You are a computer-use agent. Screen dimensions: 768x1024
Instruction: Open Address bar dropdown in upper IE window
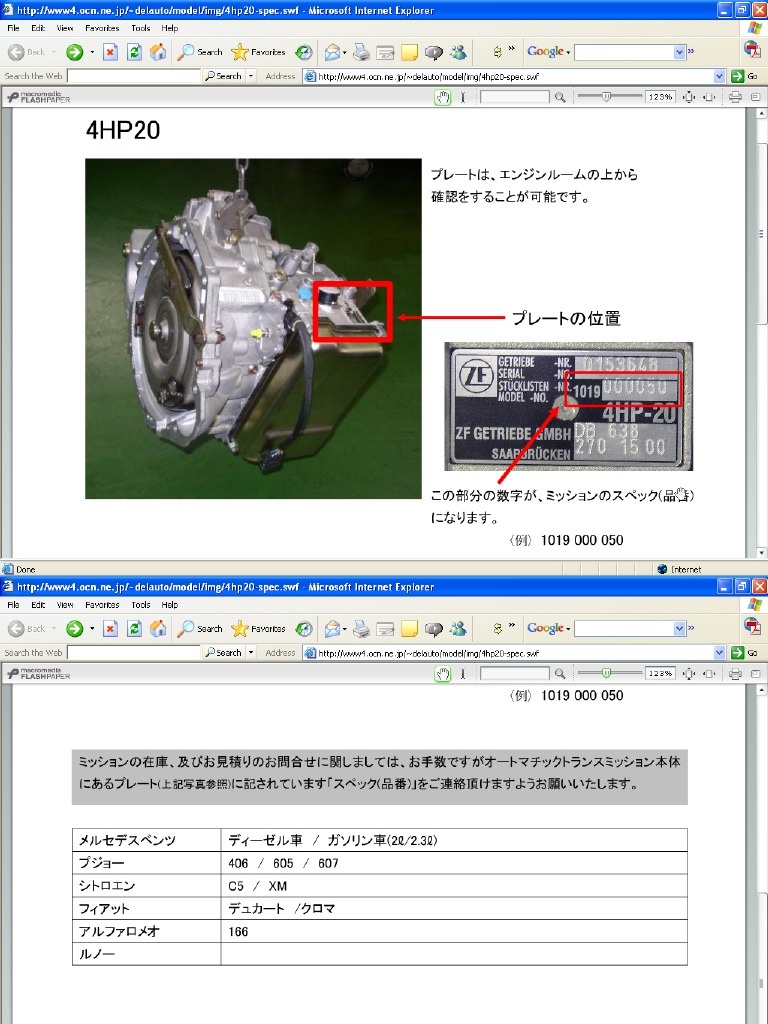[720, 76]
